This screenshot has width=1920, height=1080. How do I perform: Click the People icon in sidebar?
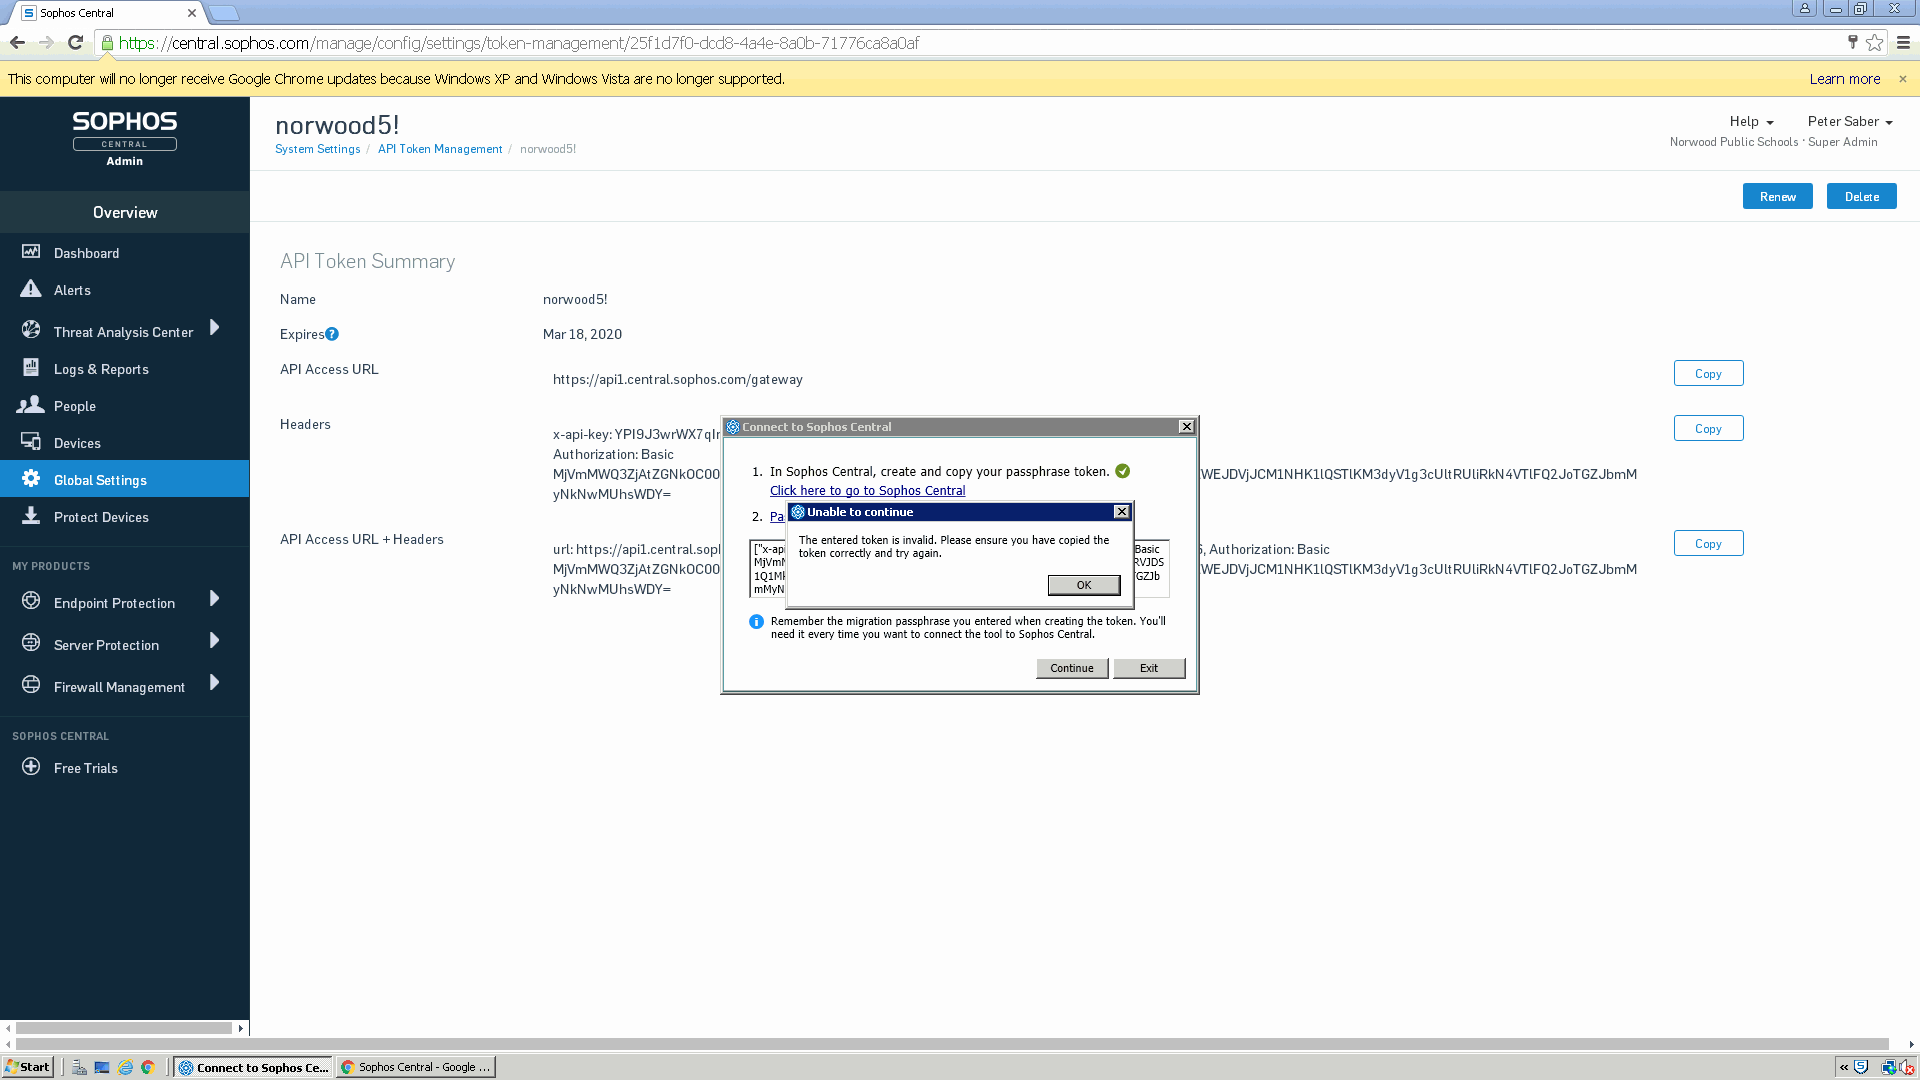pyautogui.click(x=31, y=404)
